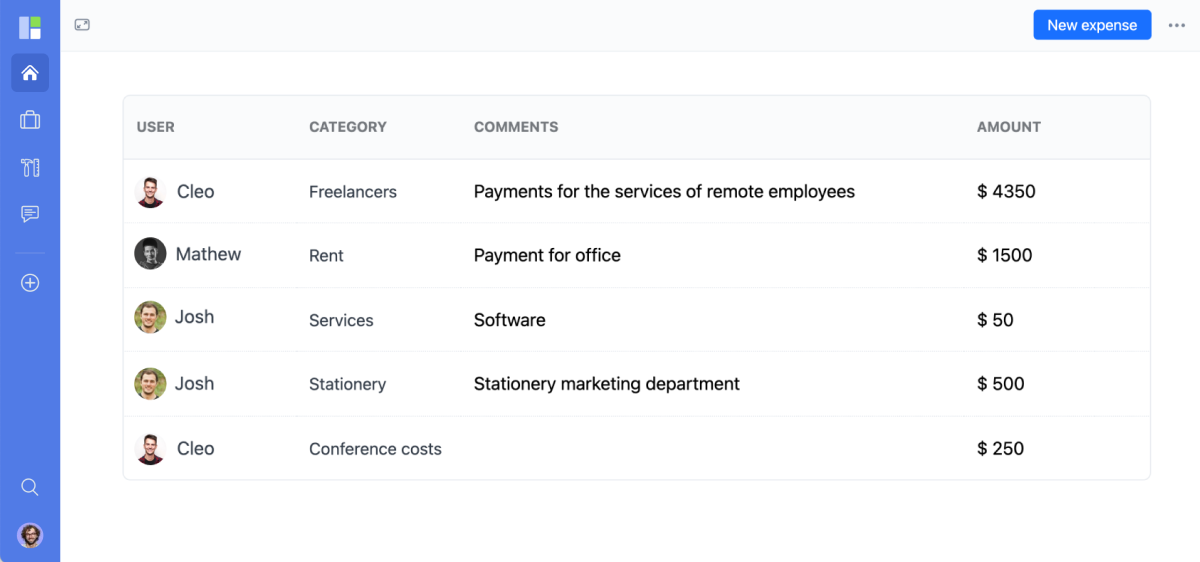Sort by the USER column header
The width and height of the screenshot is (1200, 562).
coord(156,127)
